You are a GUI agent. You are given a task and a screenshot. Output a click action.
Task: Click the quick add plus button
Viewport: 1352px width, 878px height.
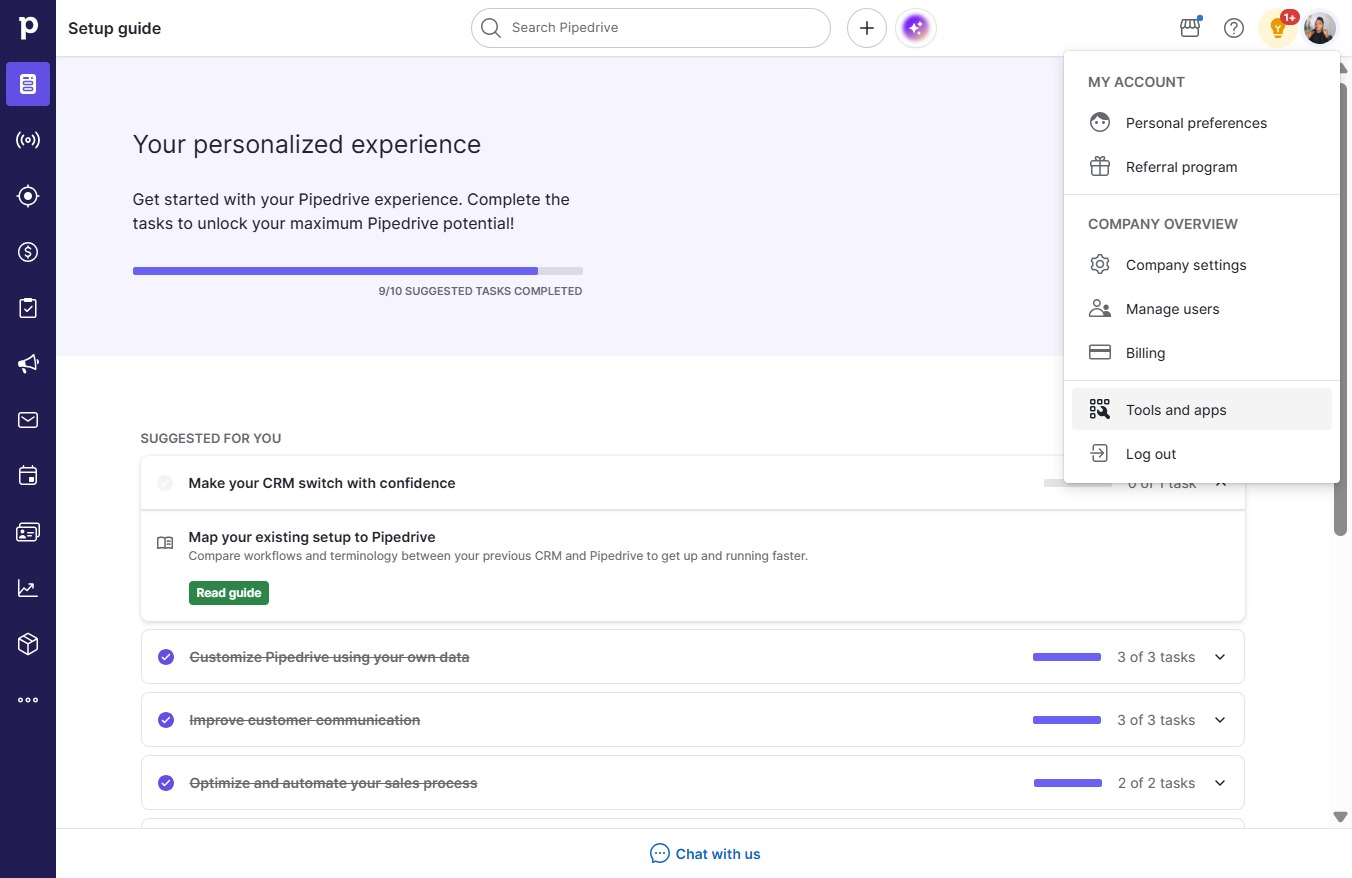pos(867,28)
